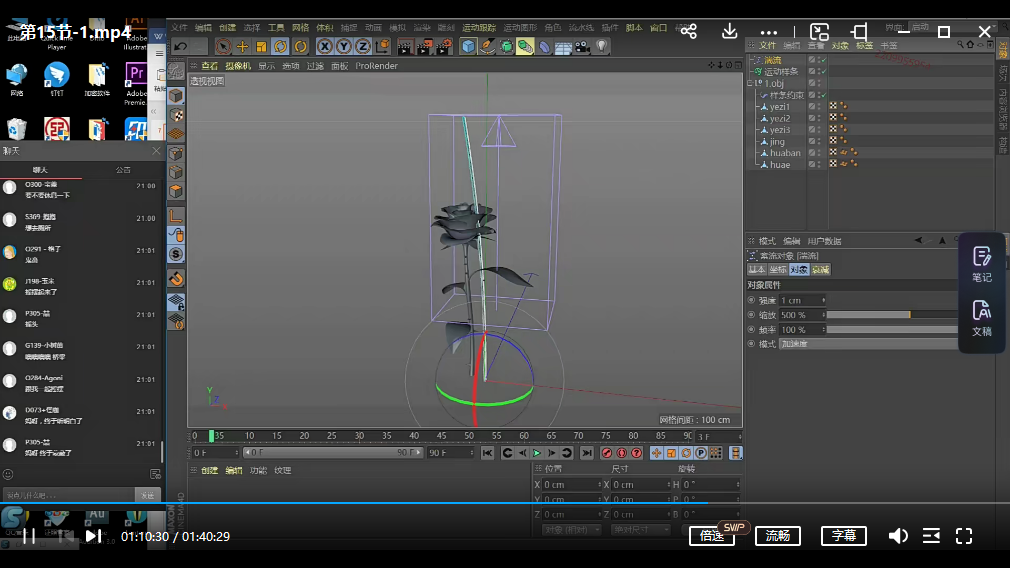Open the 对象 (相对) coordinate dropdown
This screenshot has height=568, width=1010.
[x=572, y=529]
